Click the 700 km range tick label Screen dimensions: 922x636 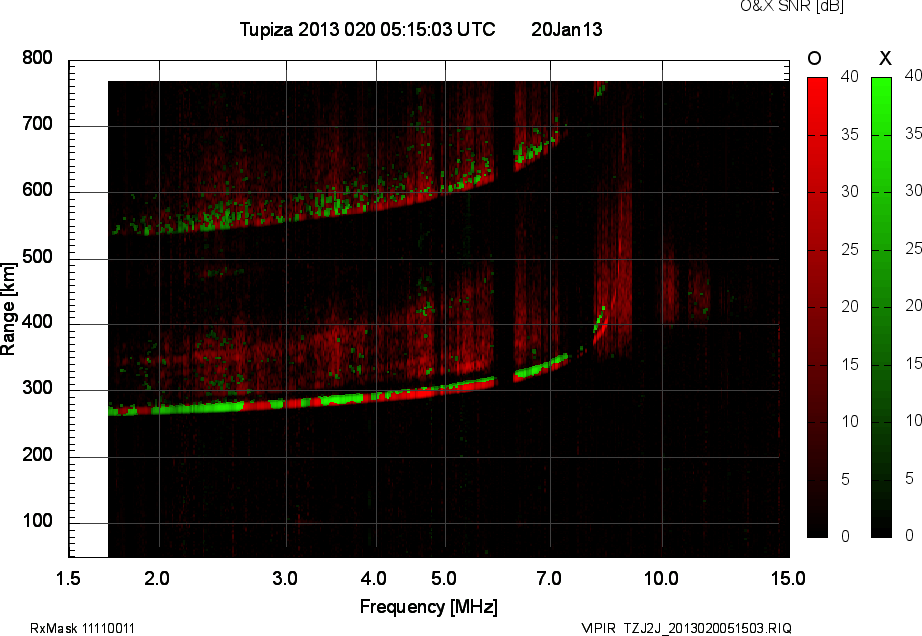(x=37, y=124)
